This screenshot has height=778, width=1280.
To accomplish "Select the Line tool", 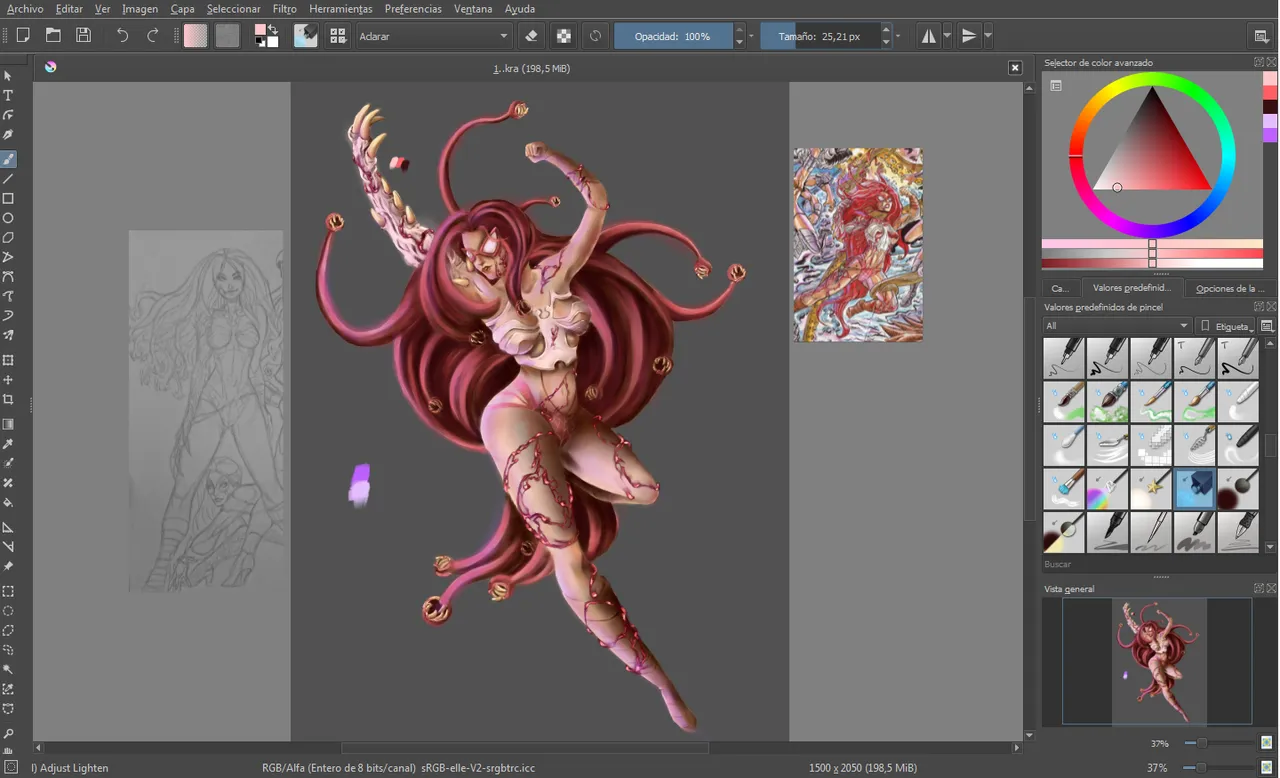I will [8, 179].
